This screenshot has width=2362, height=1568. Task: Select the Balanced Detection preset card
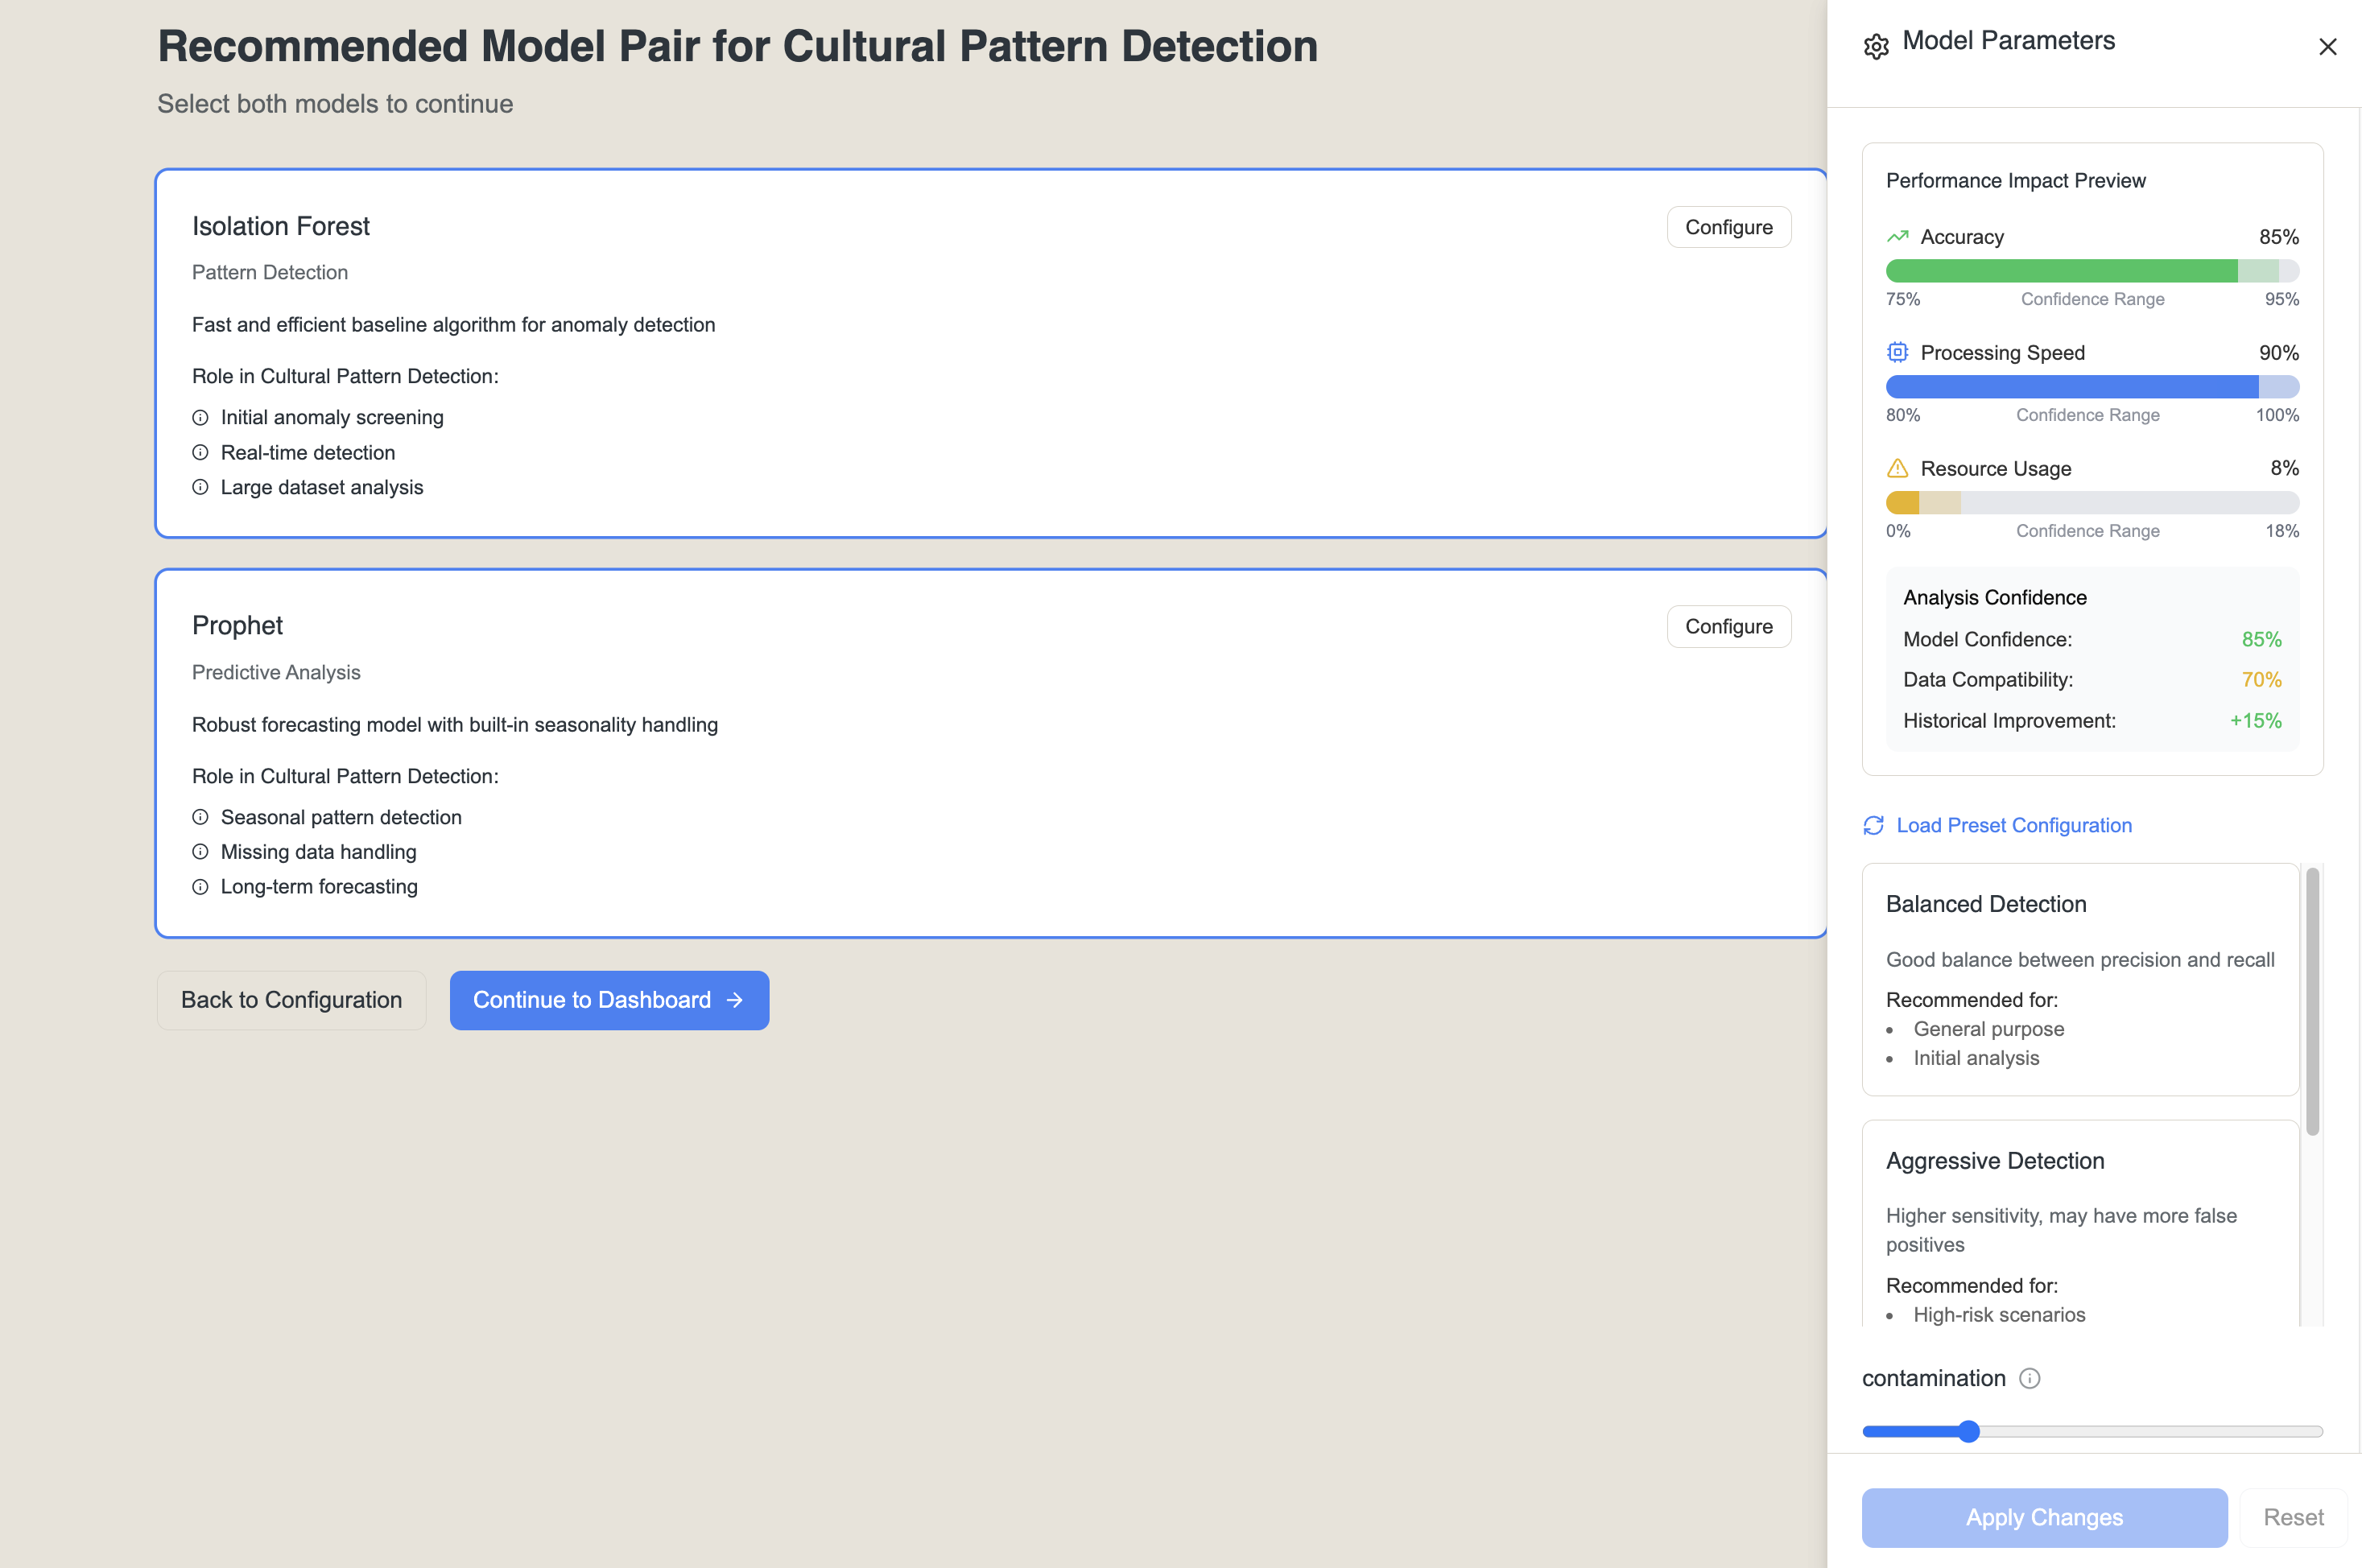2080,979
